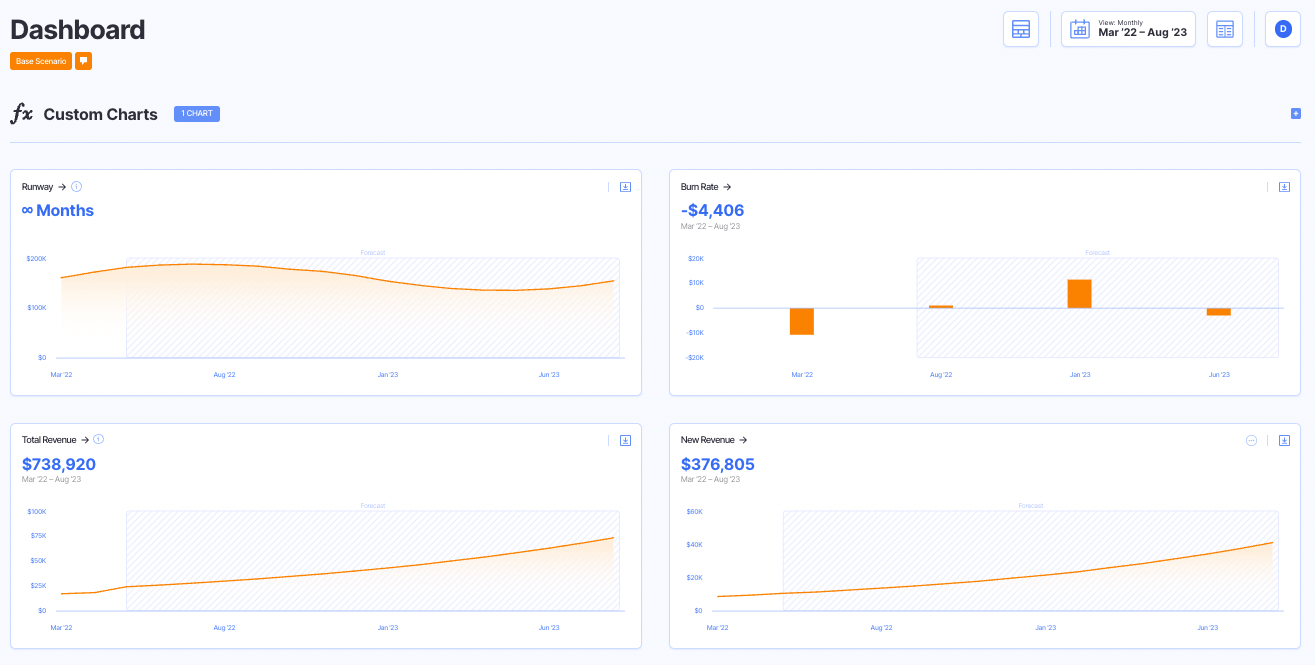
Task: Open the Base Scenario selector
Action: tap(40, 61)
